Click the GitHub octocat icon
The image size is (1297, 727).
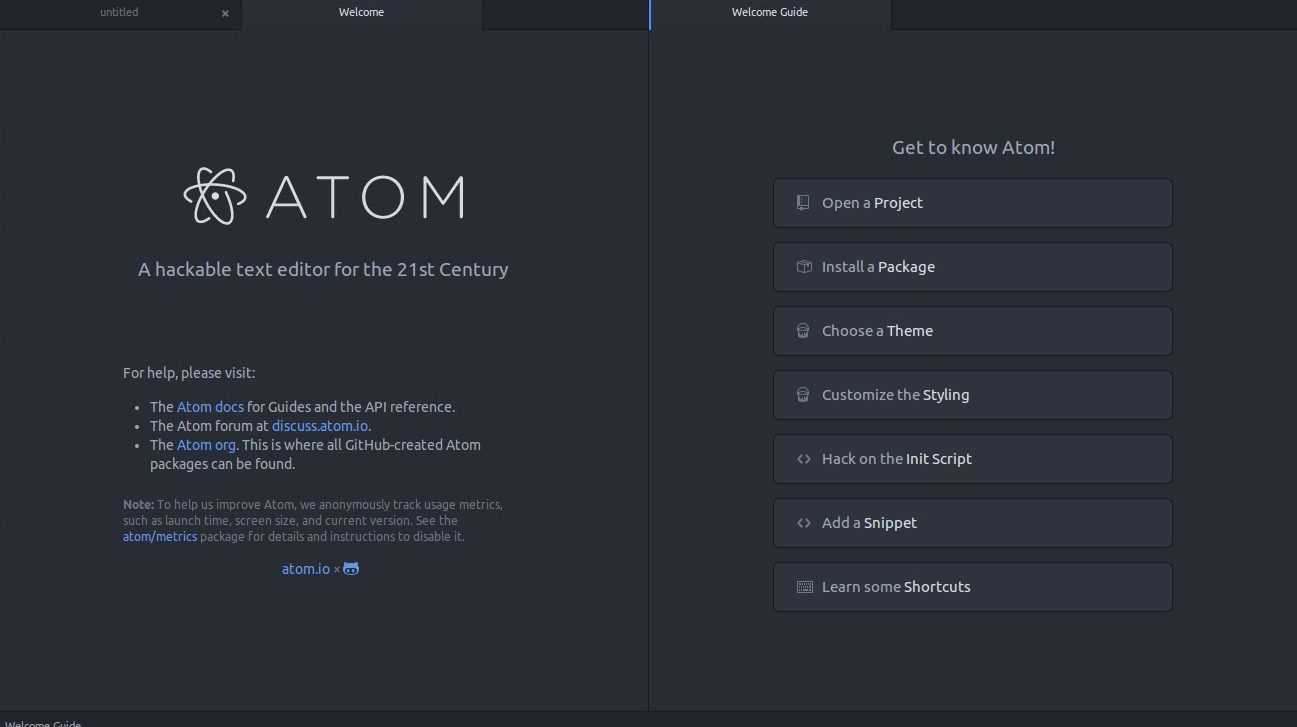(351, 569)
